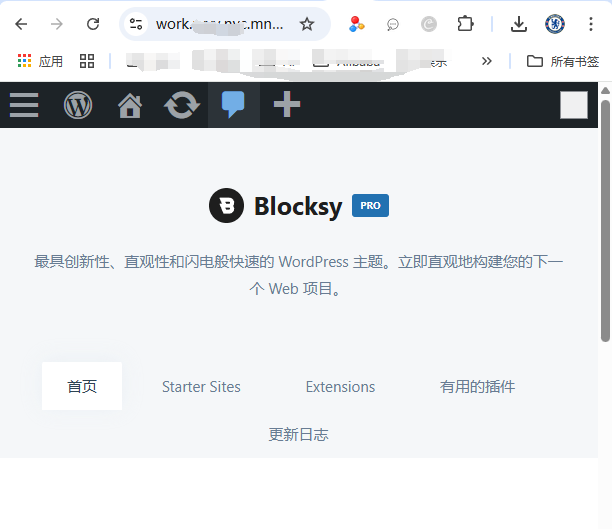This screenshot has height=529, width=612.
Task: Switch to the Starter Sites tab
Action: [x=201, y=387]
